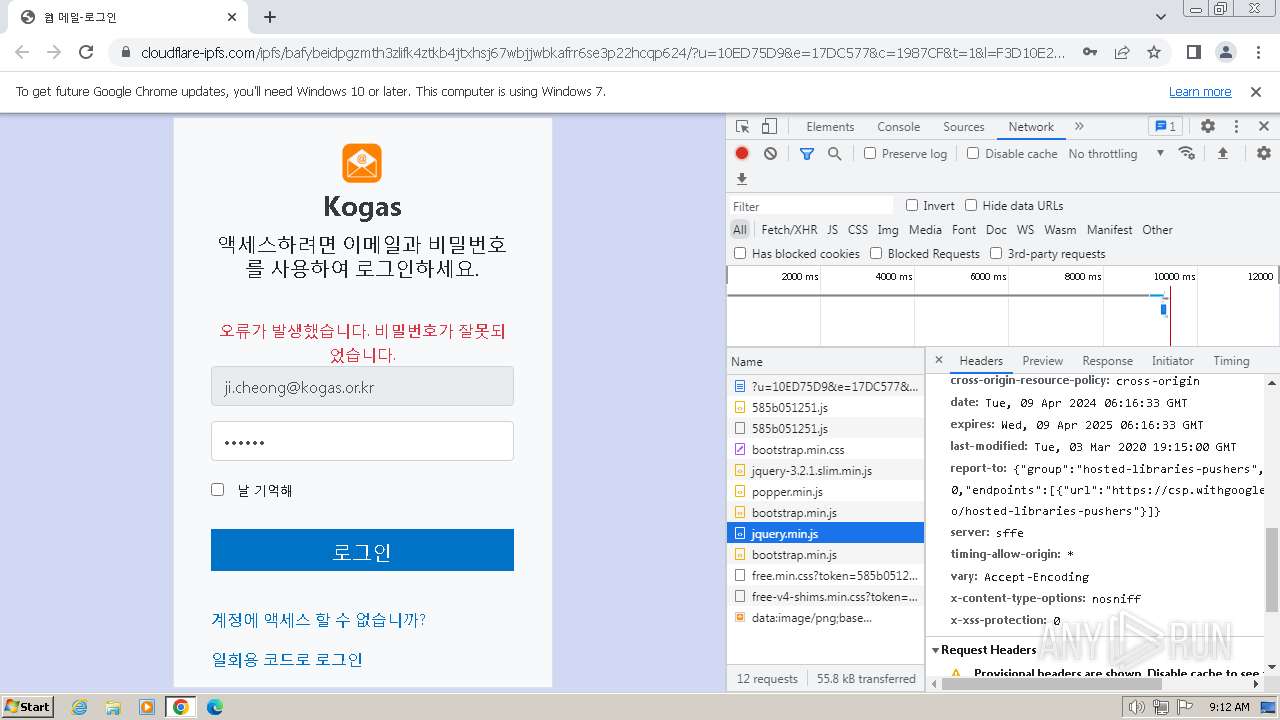Show more DevTools tabs chevron

tap(1079, 127)
